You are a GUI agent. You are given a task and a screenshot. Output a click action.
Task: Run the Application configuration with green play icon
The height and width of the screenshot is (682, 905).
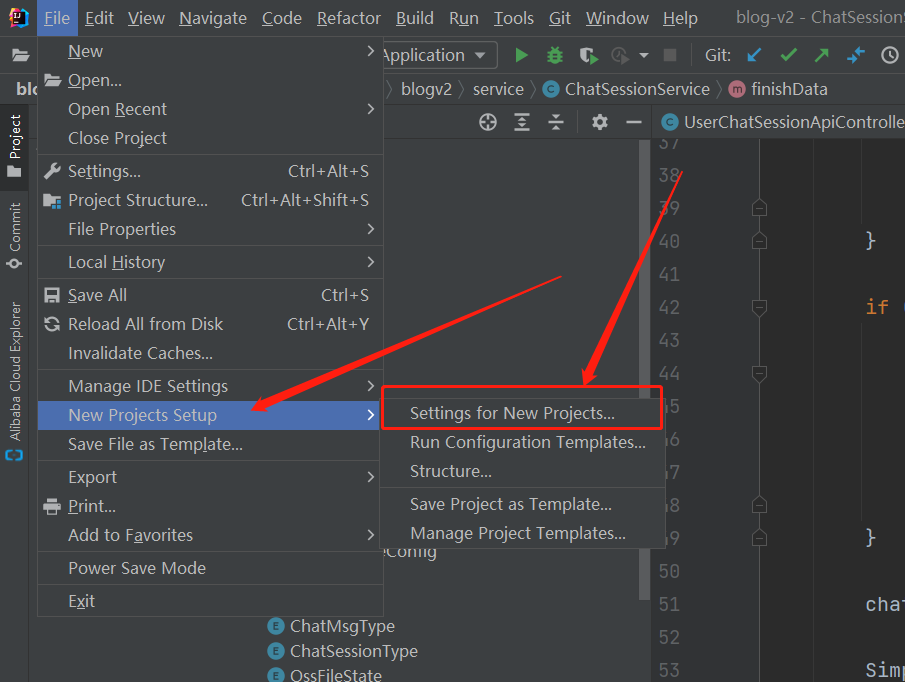tap(521, 55)
